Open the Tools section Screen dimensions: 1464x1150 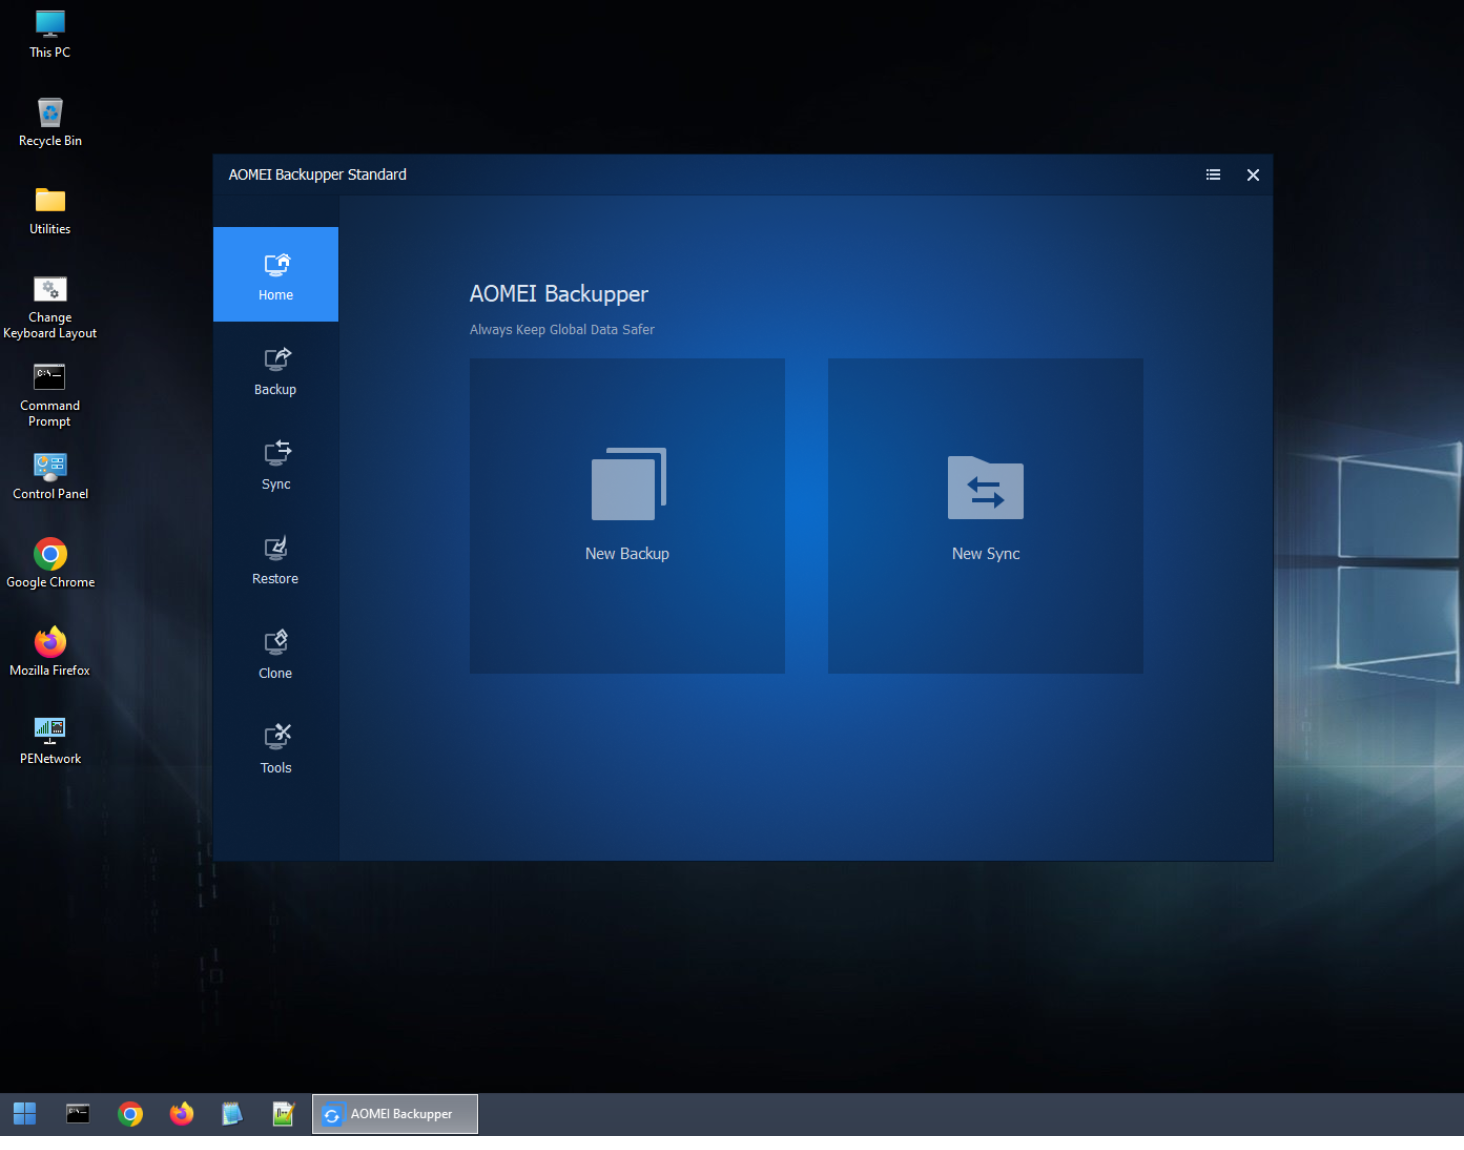(x=275, y=748)
